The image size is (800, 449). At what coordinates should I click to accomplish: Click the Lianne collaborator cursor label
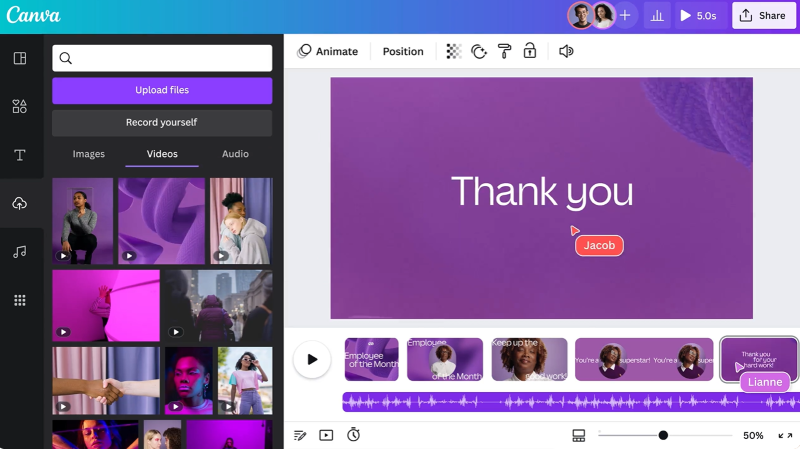[x=765, y=382]
